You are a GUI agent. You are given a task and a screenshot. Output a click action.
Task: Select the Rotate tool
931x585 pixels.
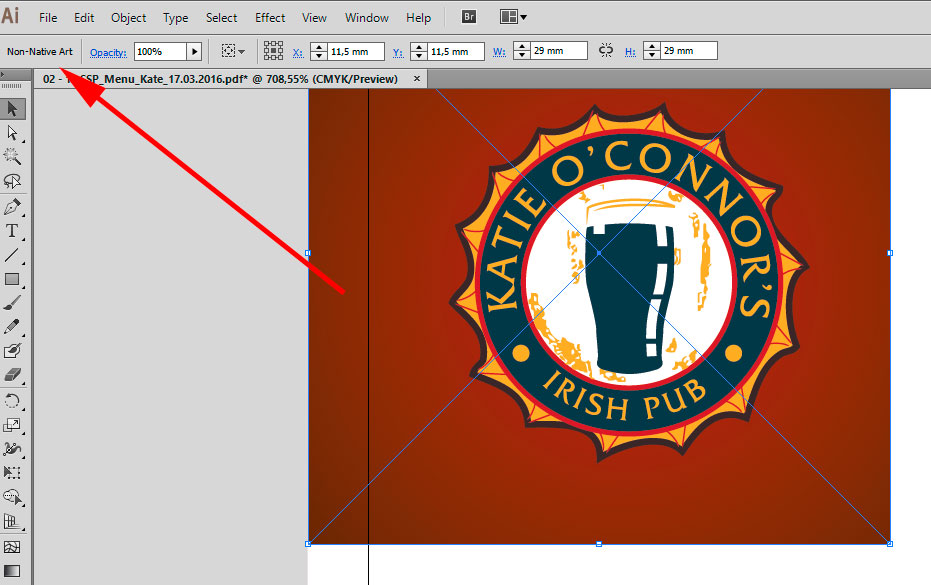coord(12,401)
